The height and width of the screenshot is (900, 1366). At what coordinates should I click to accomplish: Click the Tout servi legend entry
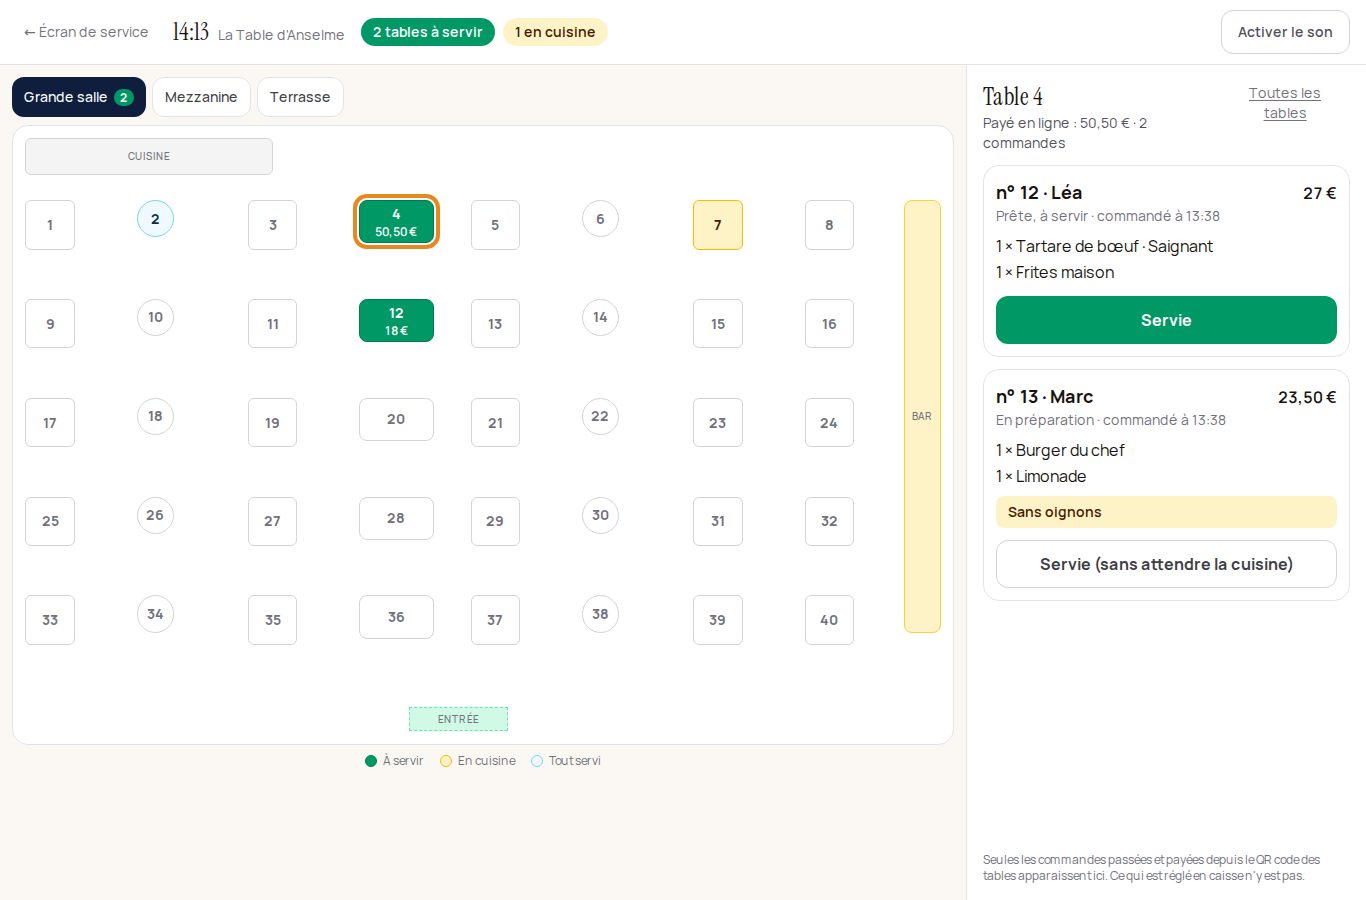(x=566, y=761)
